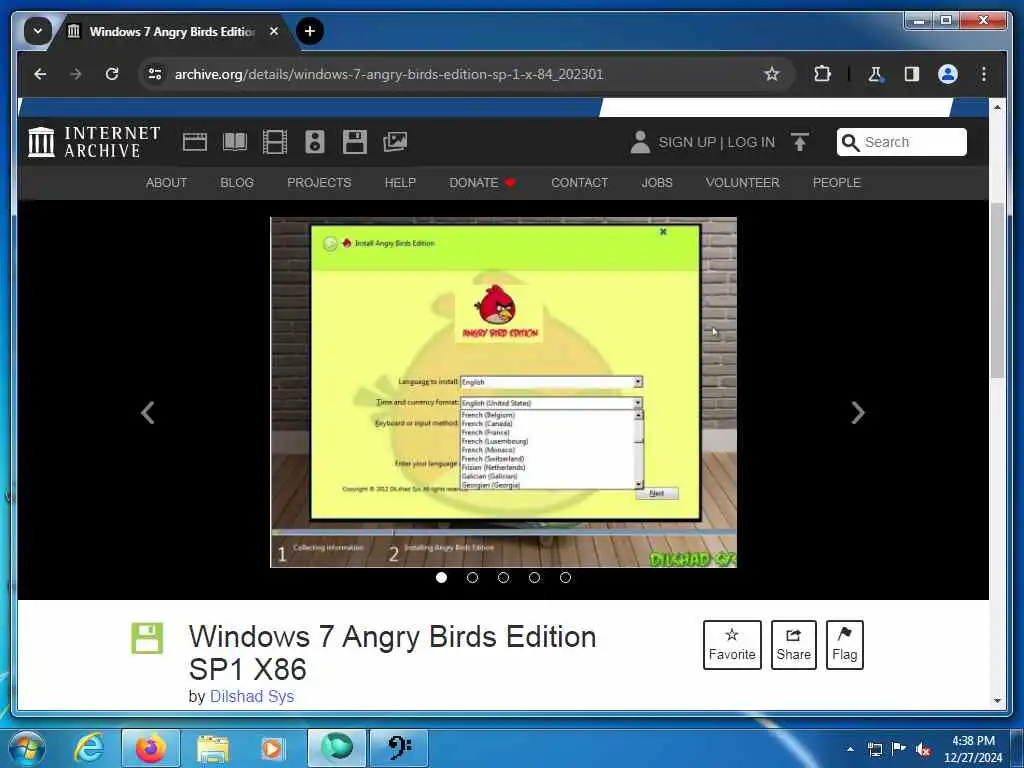Open the Extensions puzzle icon
1024x768 pixels.
pos(822,74)
